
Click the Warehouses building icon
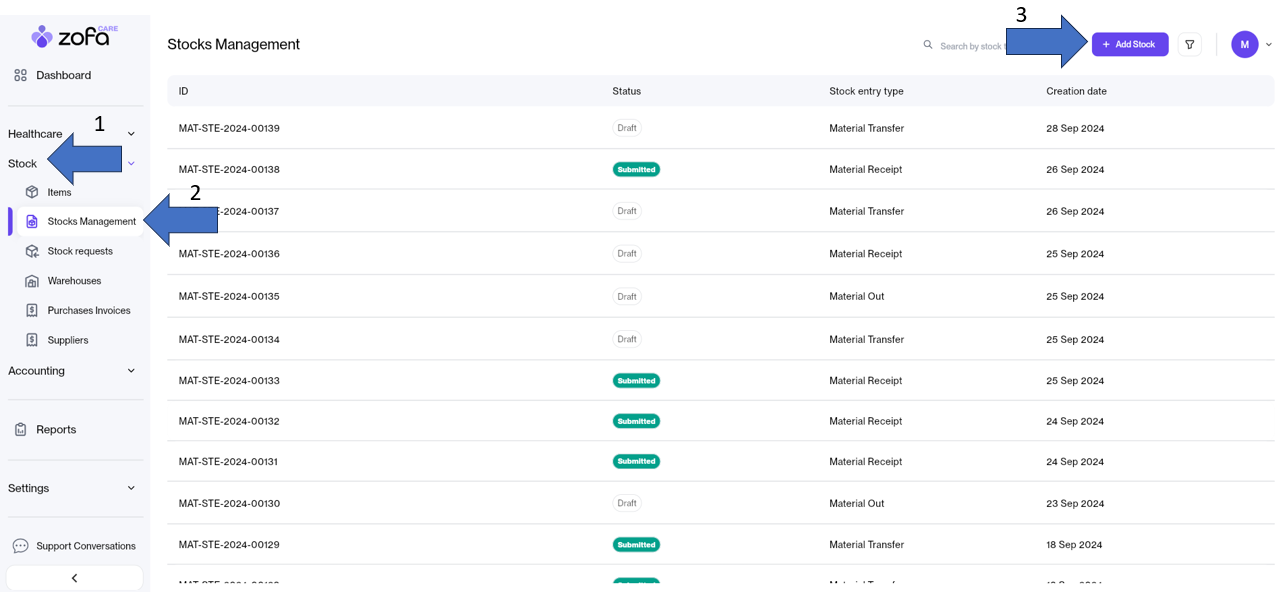(32, 281)
